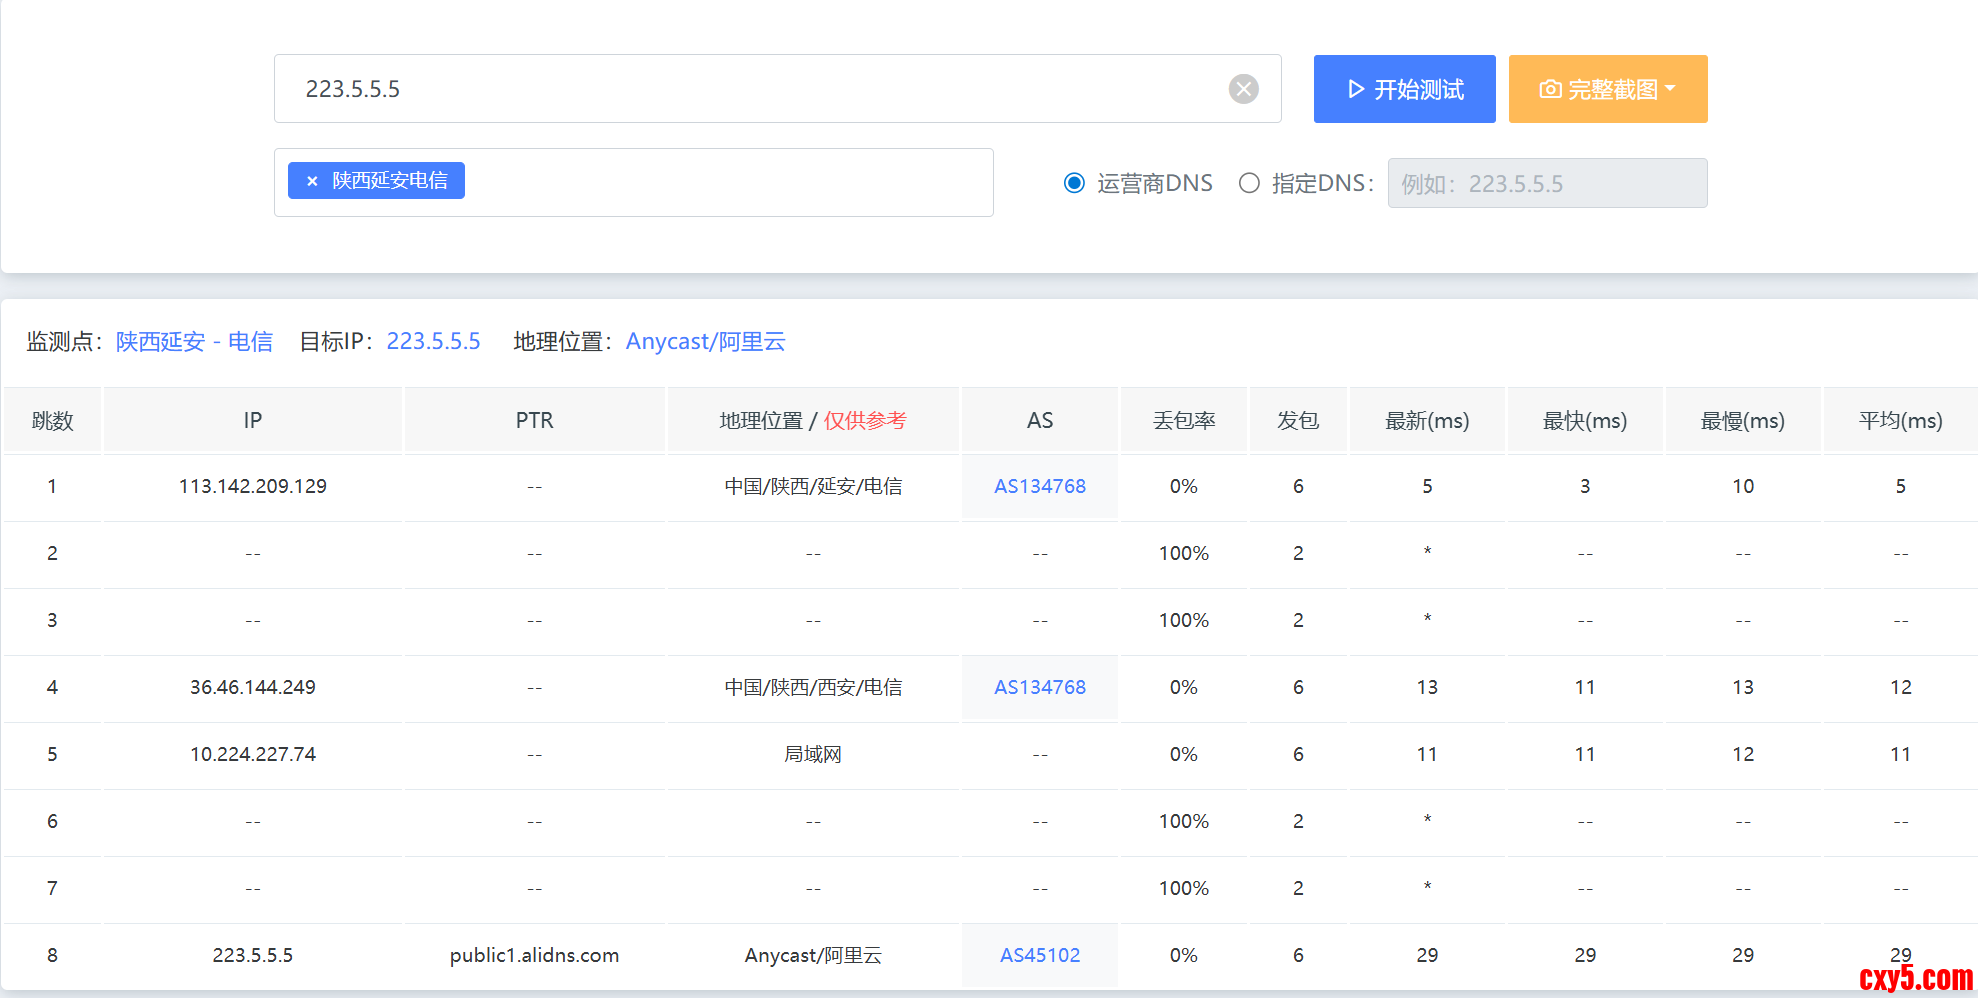The height and width of the screenshot is (998, 1978).
Task: Click the custom DNS input field
Action: 1546,183
